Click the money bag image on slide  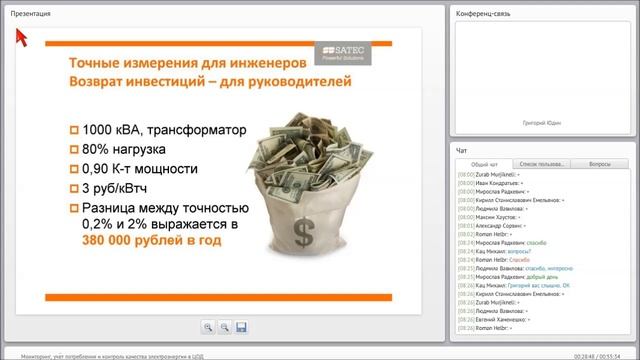pyautogui.click(x=310, y=184)
